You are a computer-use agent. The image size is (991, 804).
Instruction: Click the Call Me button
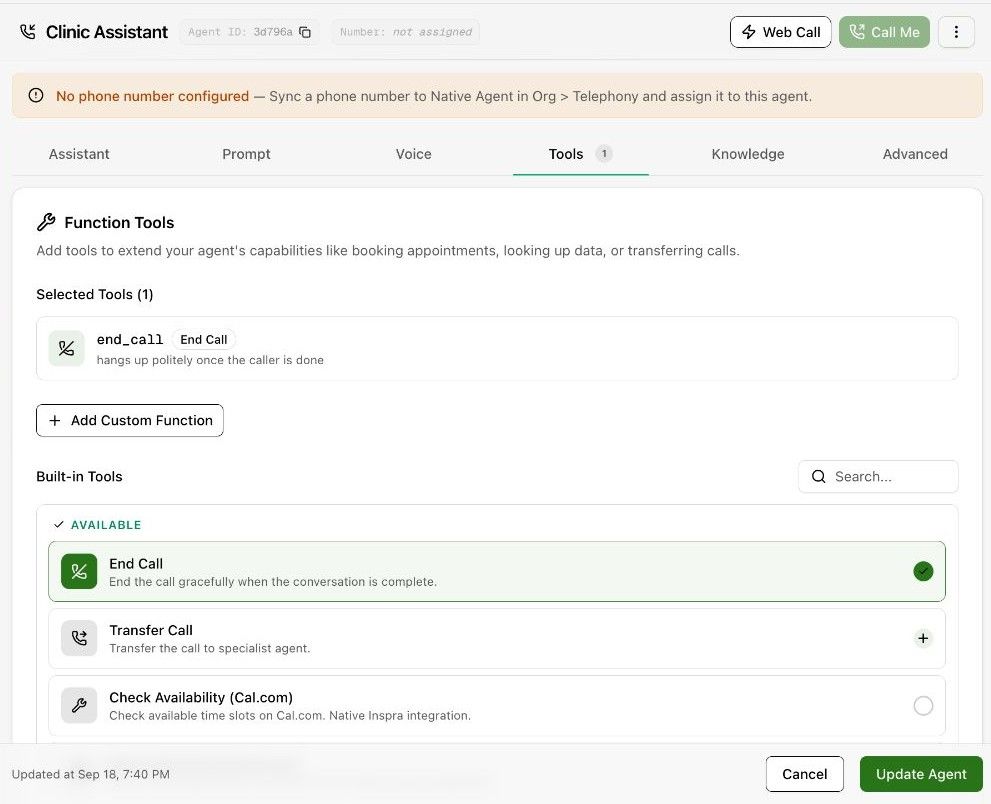click(884, 32)
